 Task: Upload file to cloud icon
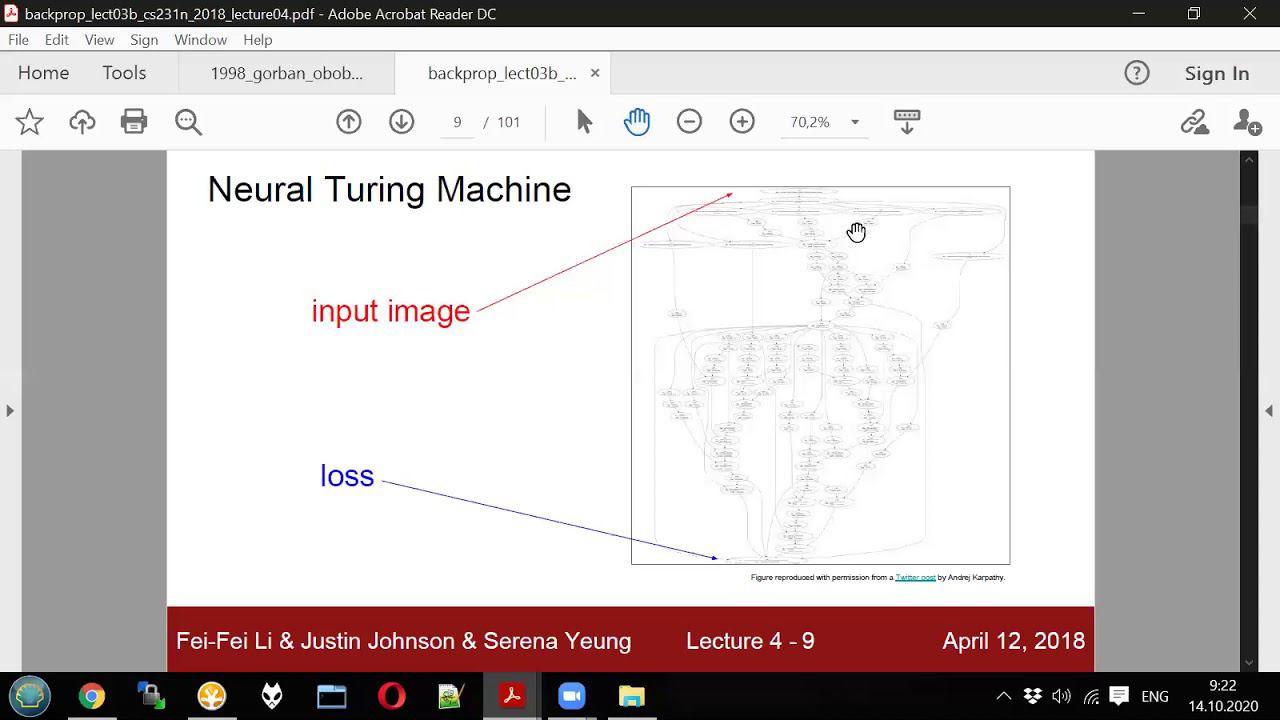(82, 122)
